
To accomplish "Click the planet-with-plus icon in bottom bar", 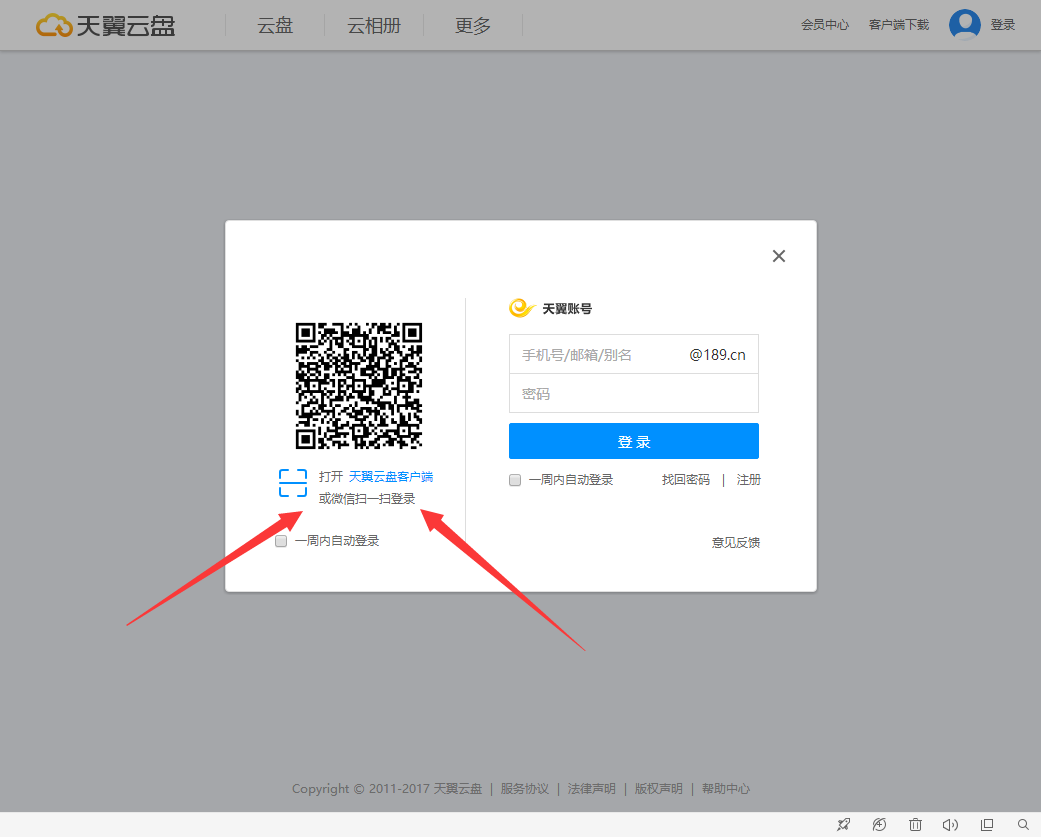I will coord(879,824).
